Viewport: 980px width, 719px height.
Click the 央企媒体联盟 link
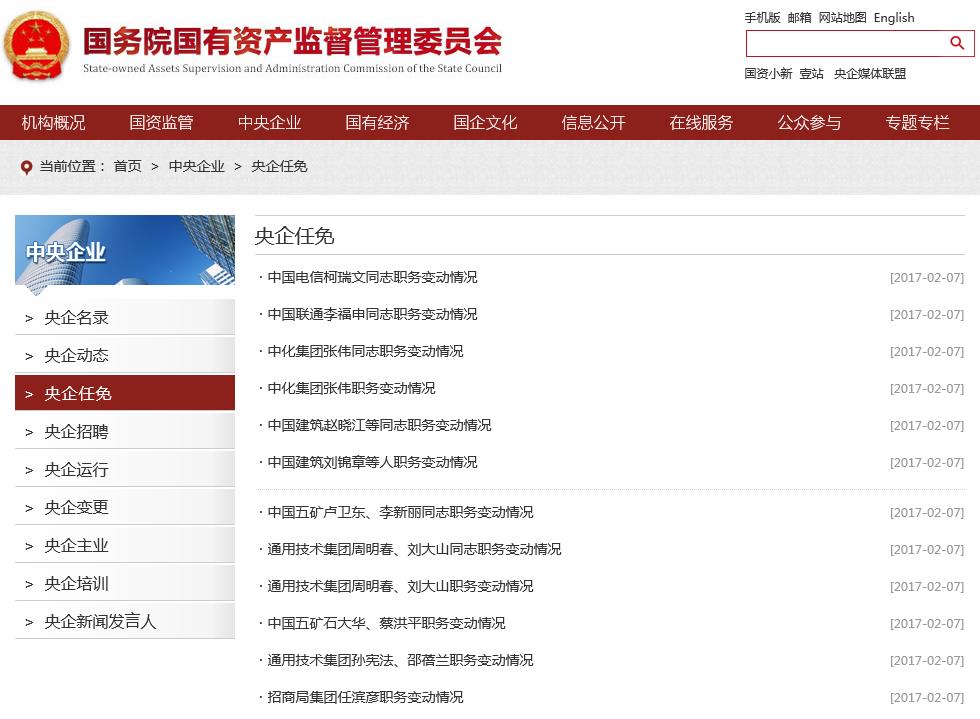click(870, 73)
